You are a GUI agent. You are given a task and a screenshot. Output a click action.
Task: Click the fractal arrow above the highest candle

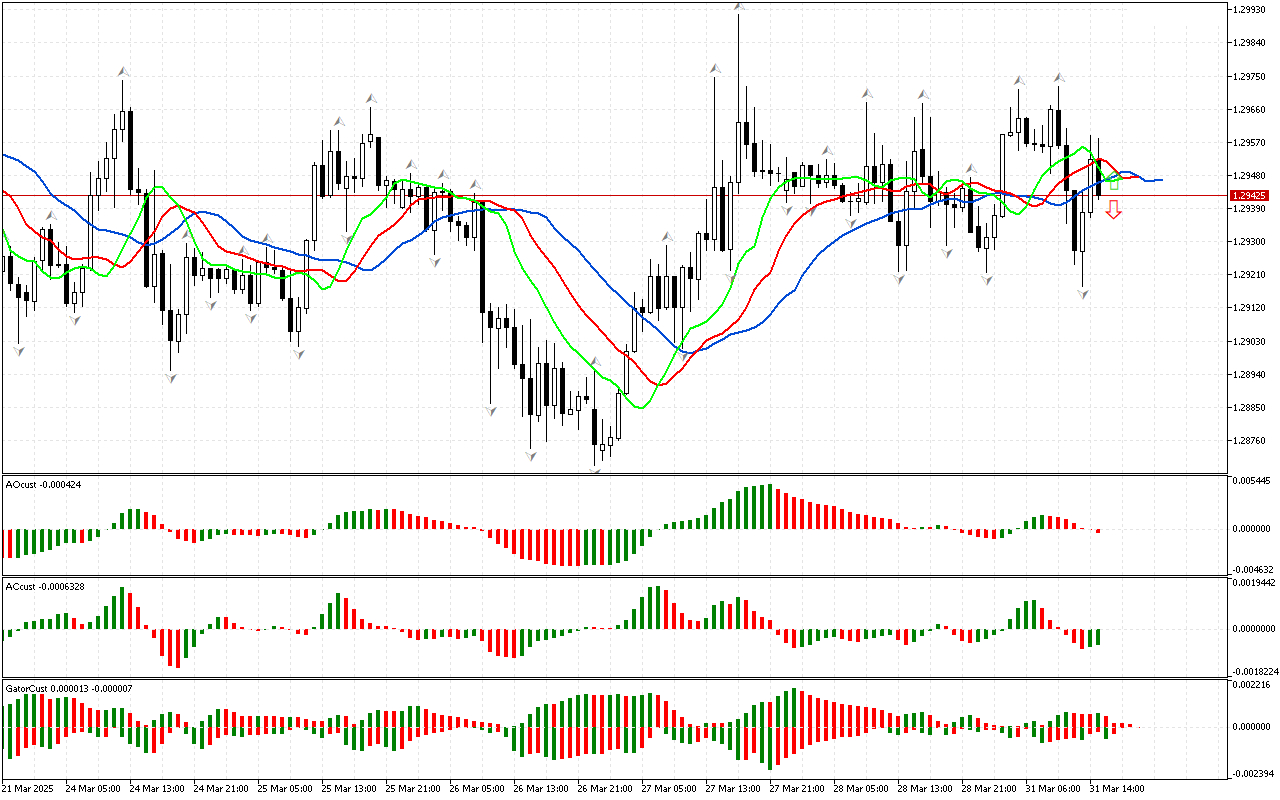click(x=738, y=7)
